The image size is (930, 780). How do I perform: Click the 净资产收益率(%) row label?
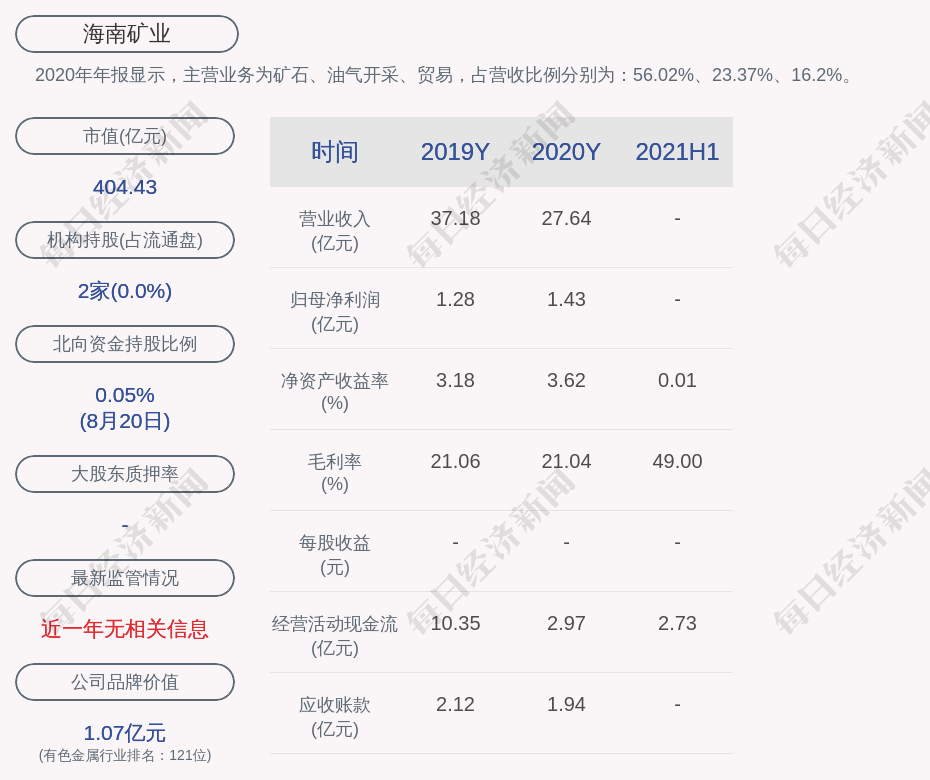(x=335, y=391)
